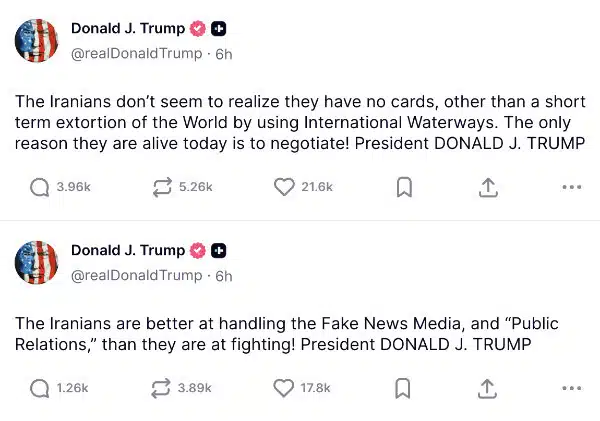Repost the second post with 3.89k reposts
Image resolution: width=600 pixels, height=421 pixels.
(162, 388)
